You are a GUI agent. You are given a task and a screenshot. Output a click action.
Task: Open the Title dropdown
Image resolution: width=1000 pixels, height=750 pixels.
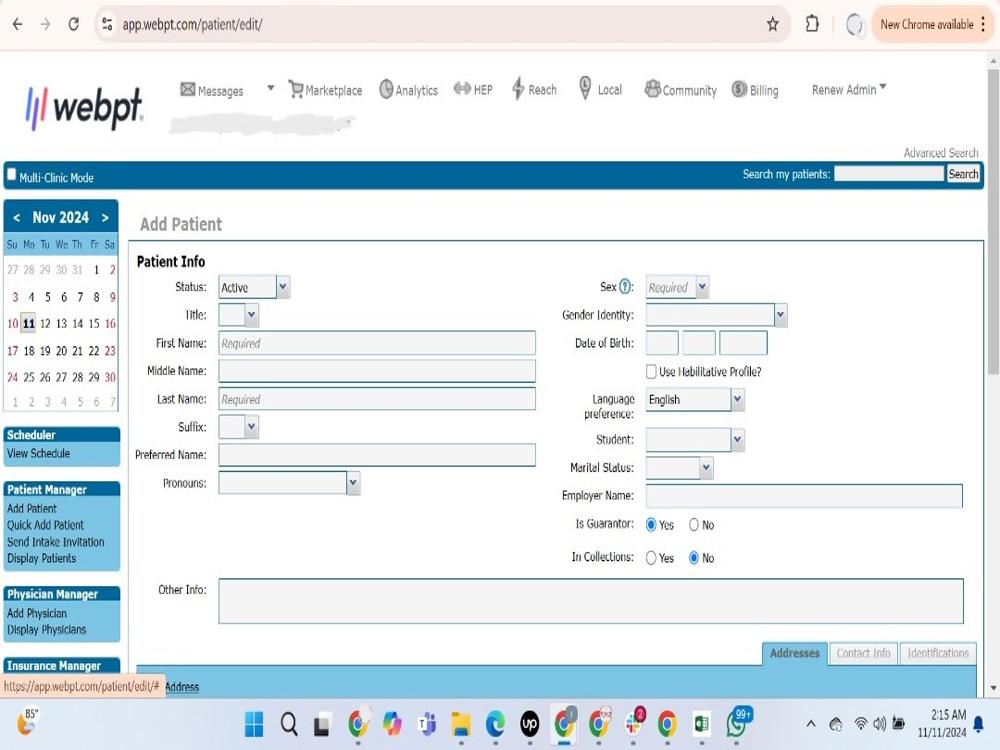click(239, 314)
